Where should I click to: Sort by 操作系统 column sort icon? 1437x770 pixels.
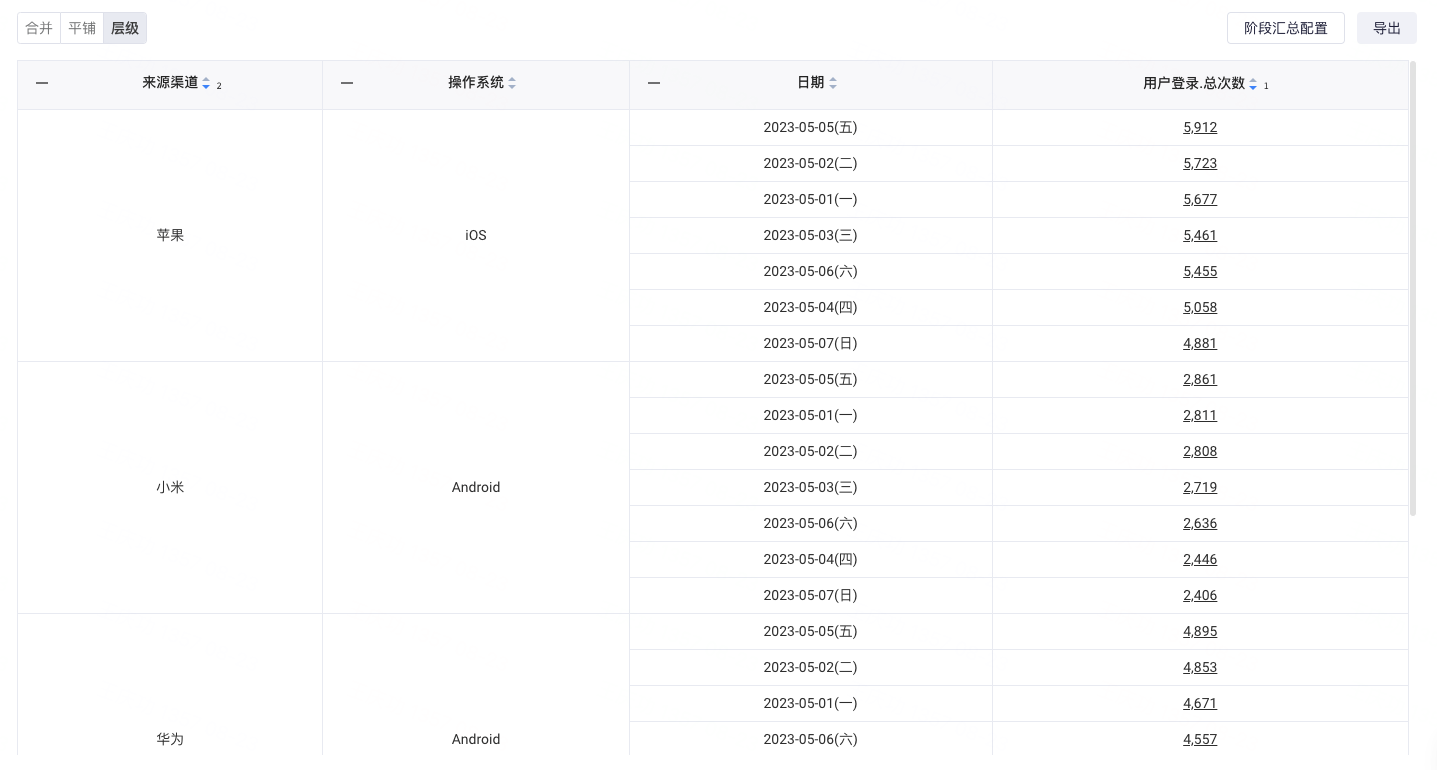click(x=512, y=84)
